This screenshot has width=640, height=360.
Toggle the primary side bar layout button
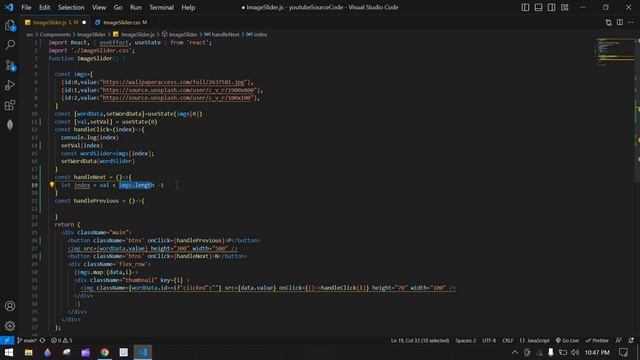(525, 7)
